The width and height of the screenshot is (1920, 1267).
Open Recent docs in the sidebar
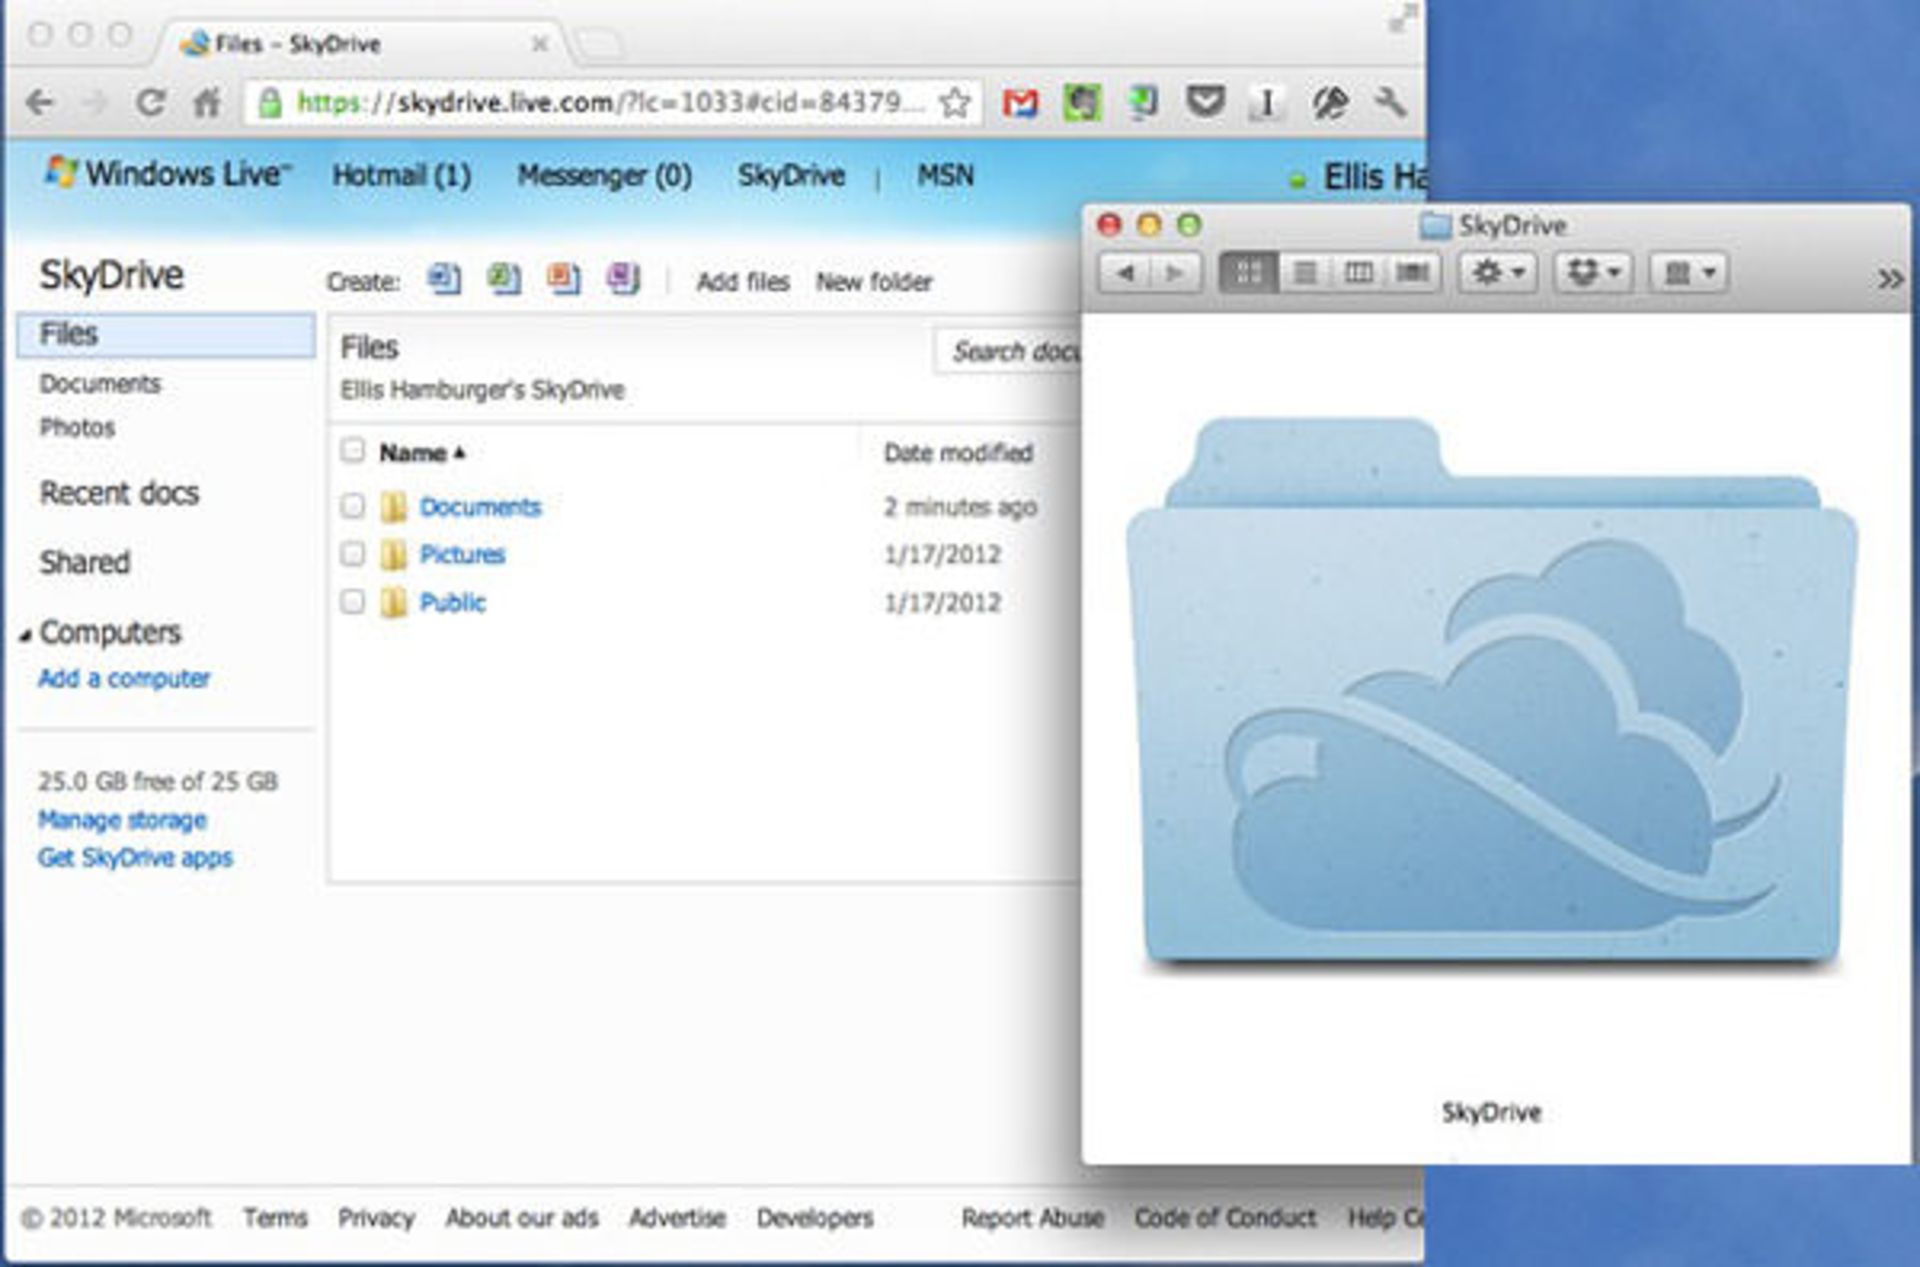119,493
